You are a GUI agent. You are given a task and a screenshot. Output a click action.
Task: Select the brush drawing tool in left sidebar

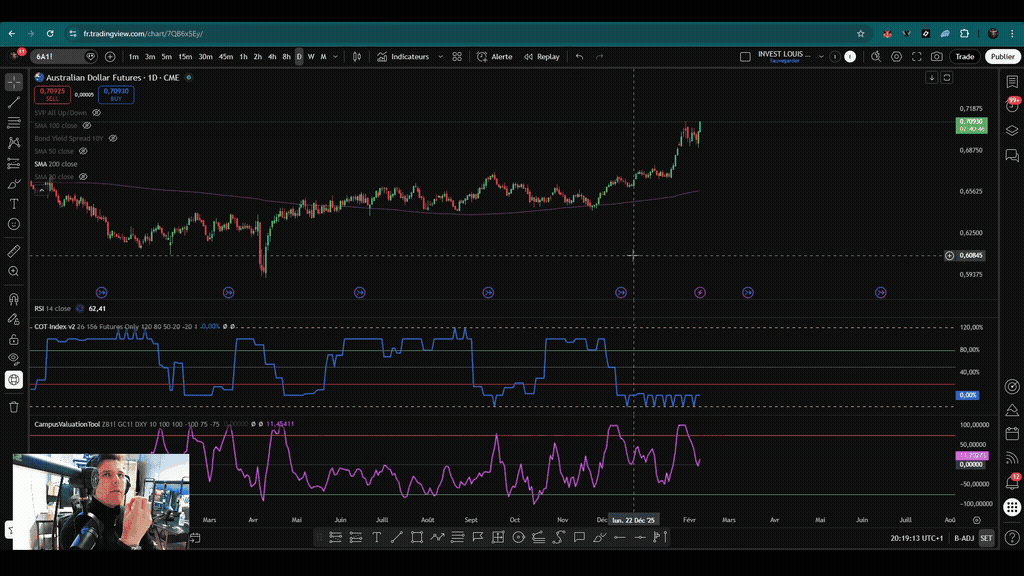(14, 184)
